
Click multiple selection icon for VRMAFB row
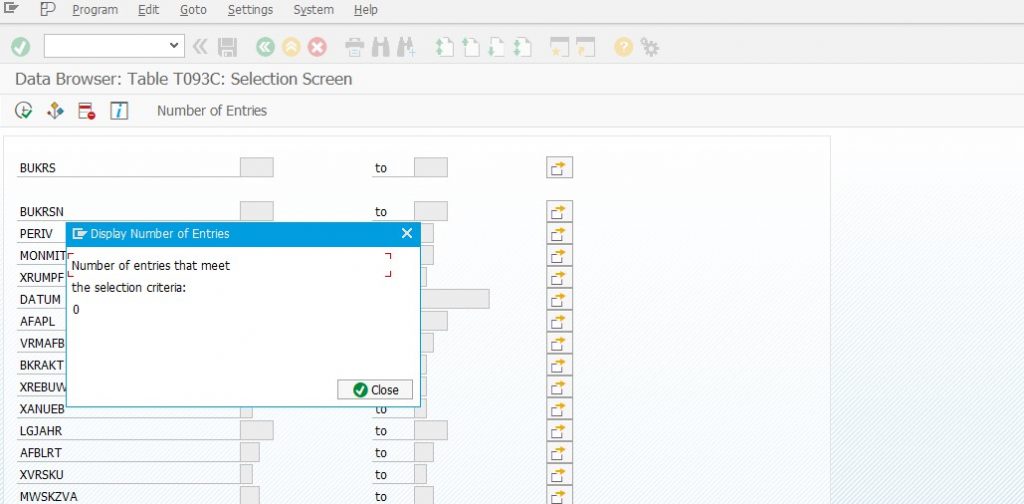point(559,343)
